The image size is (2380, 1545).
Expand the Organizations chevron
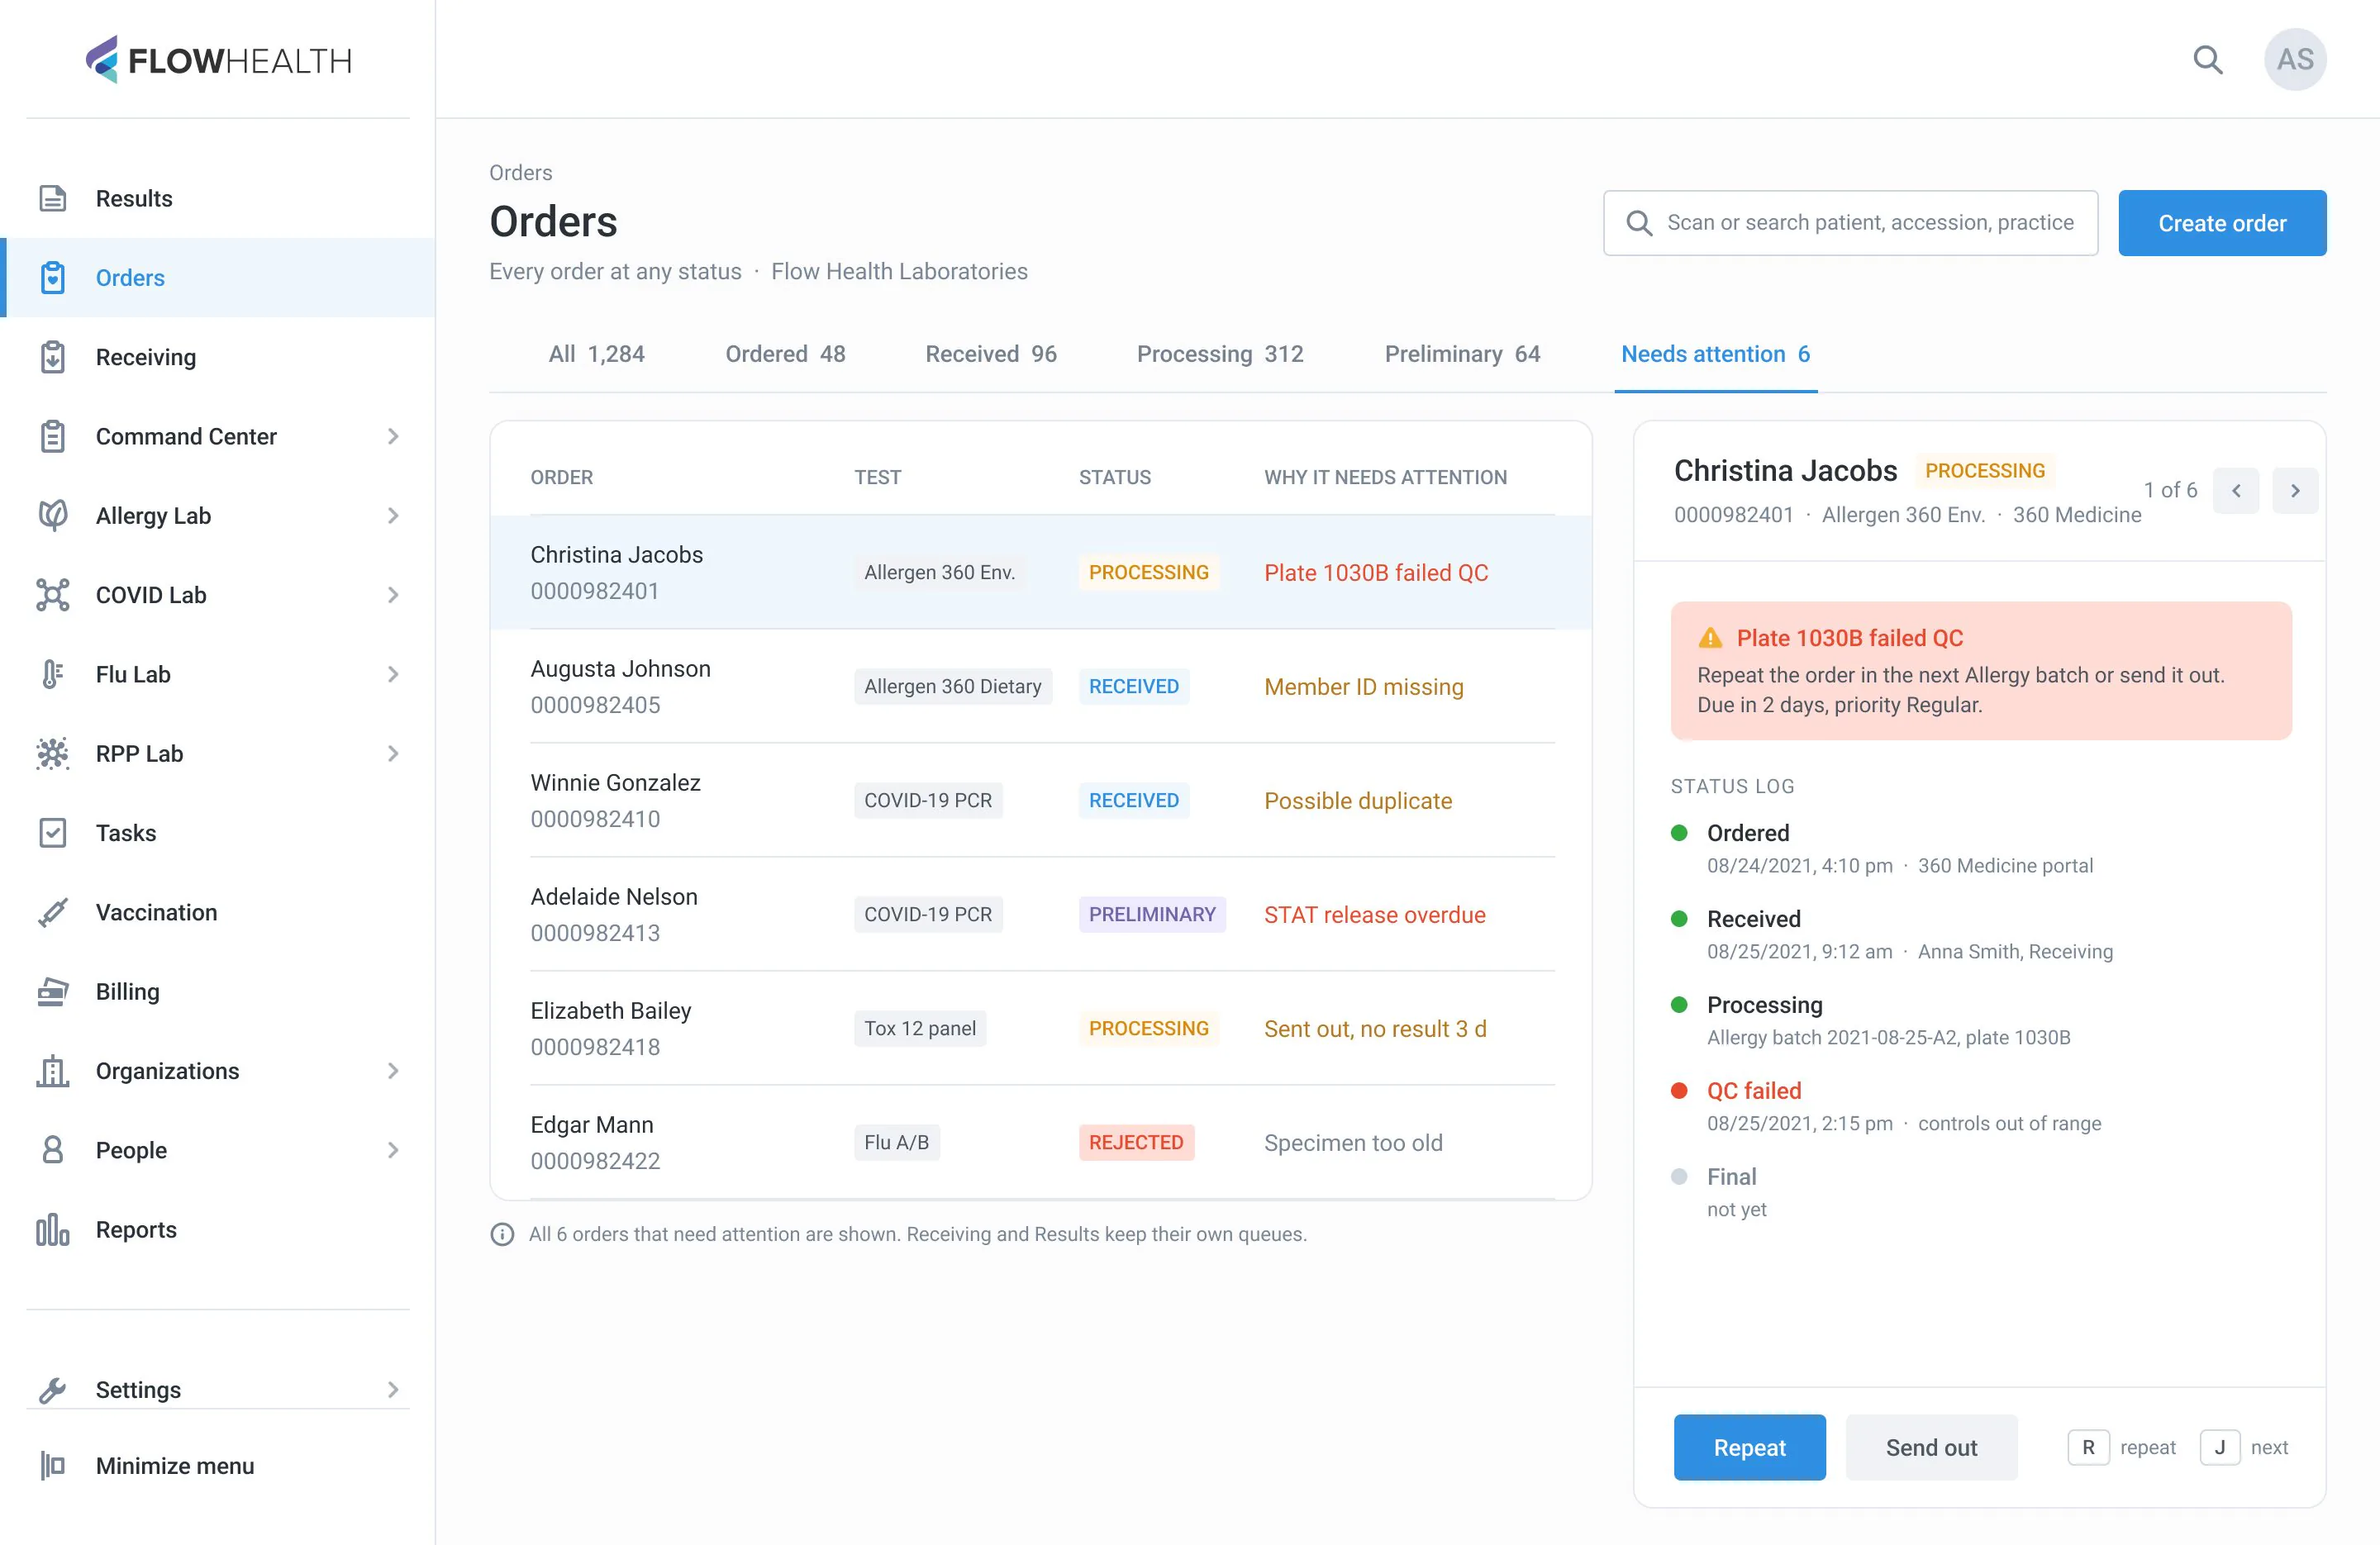pos(393,1071)
